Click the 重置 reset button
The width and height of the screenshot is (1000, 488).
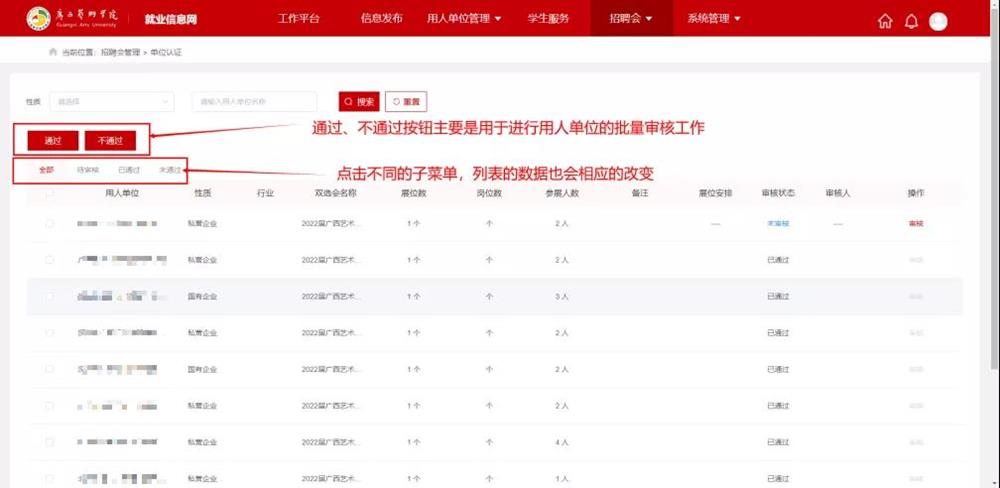(x=406, y=102)
